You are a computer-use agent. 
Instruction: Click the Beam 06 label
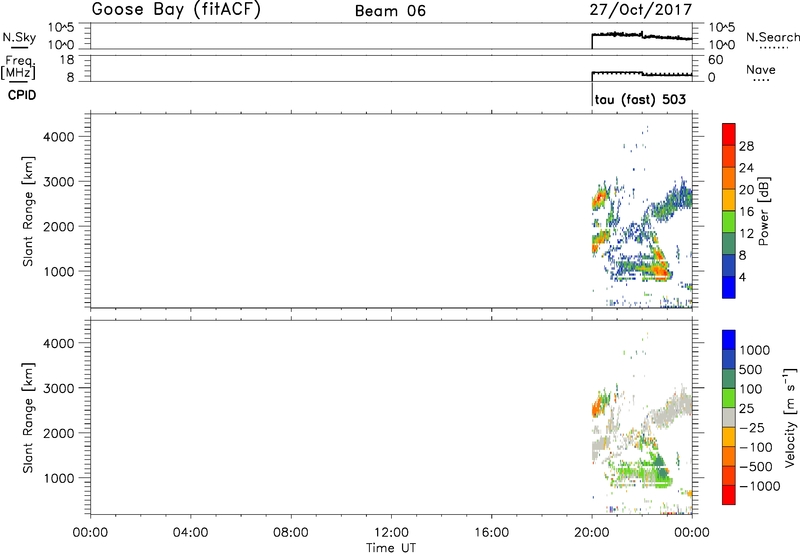[x=390, y=11]
